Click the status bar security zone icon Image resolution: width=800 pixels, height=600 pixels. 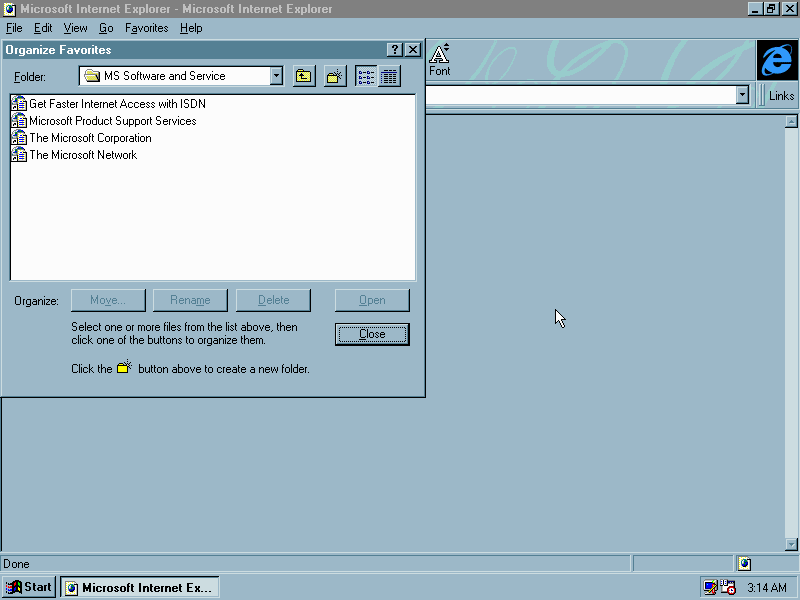744,564
